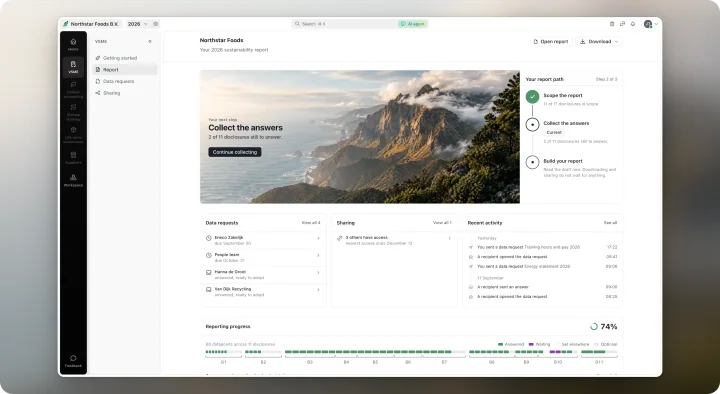Viewport: 720px width, 394px height.
Task: Click the clock icon beside People team
Action: click(208, 255)
